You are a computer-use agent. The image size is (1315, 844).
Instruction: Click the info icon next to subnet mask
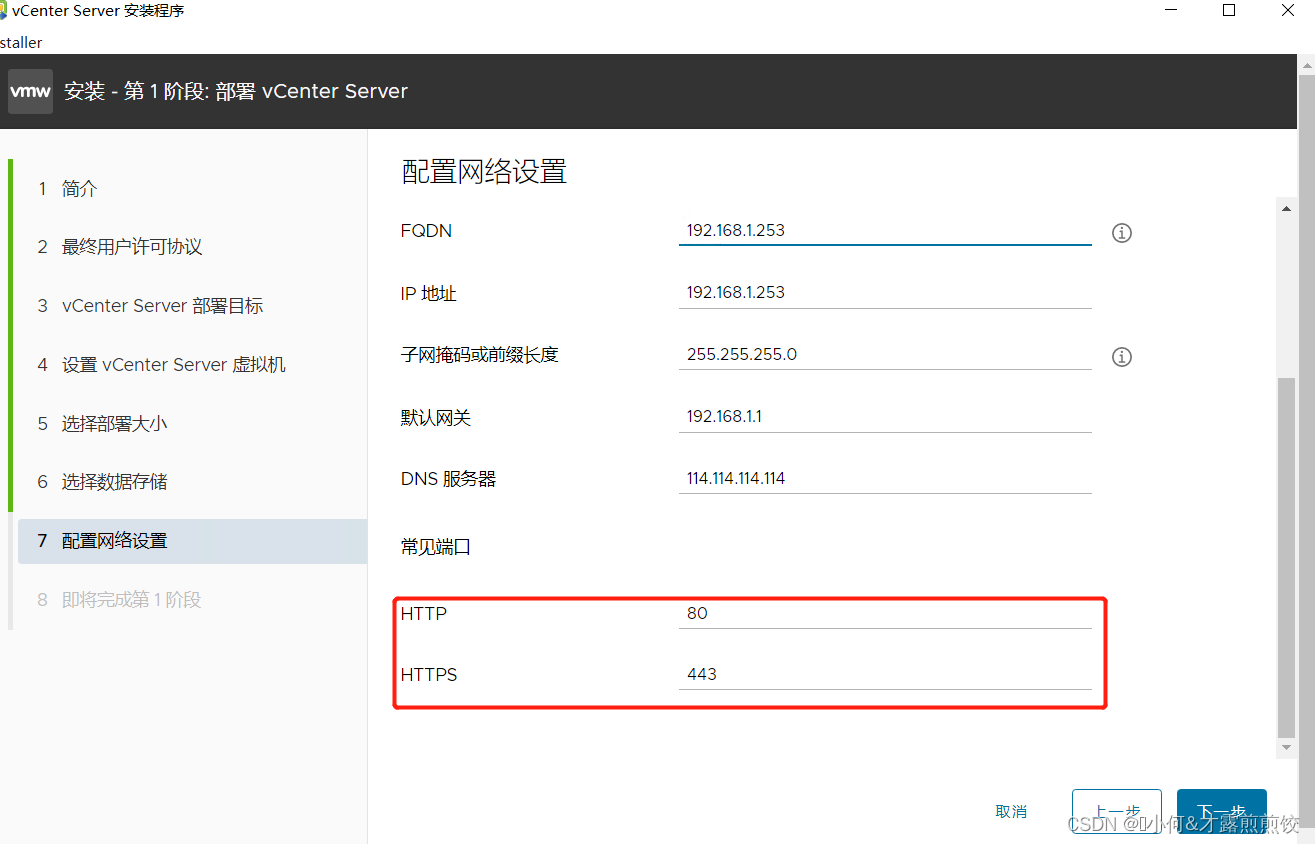1122,357
